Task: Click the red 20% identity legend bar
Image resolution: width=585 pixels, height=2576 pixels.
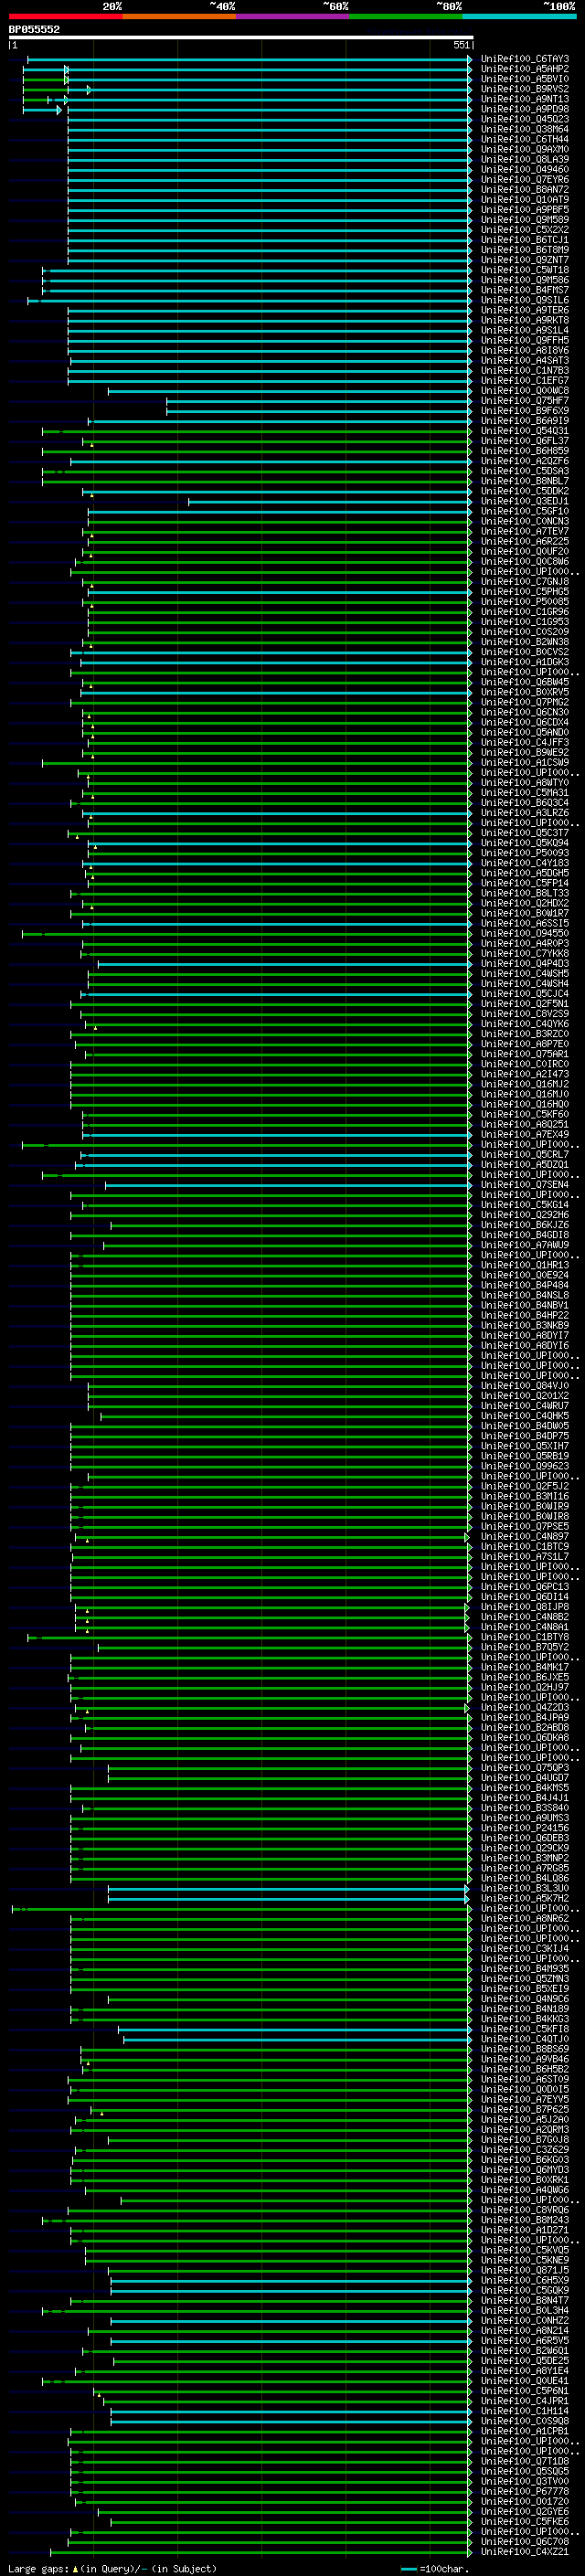Action: [x=65, y=16]
